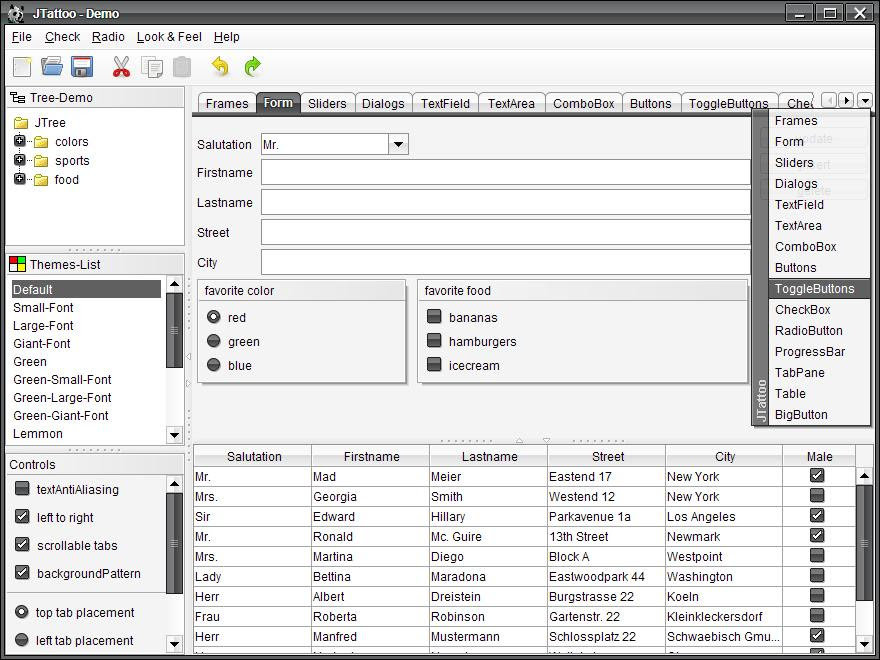Click the Cut scissors icon
880x660 pixels.
pos(121,67)
